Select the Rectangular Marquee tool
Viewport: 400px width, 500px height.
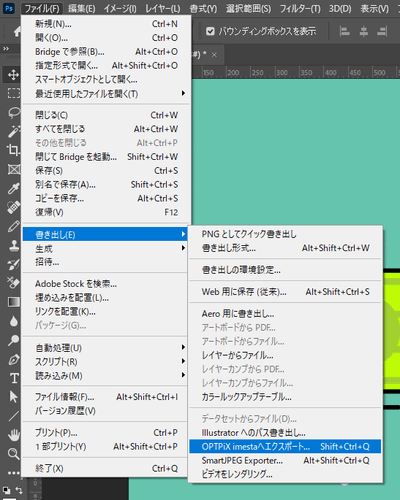tap(13, 93)
